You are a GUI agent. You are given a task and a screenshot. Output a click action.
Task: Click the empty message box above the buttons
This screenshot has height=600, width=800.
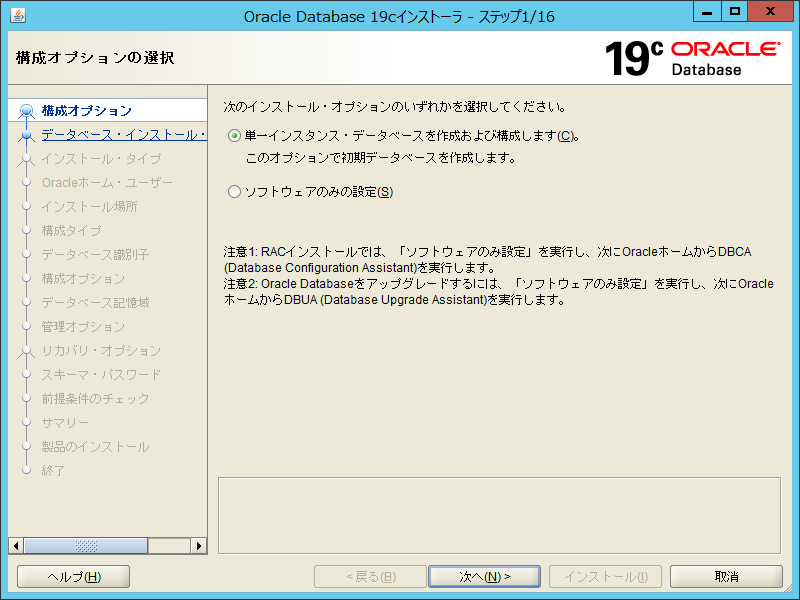tap(499, 515)
